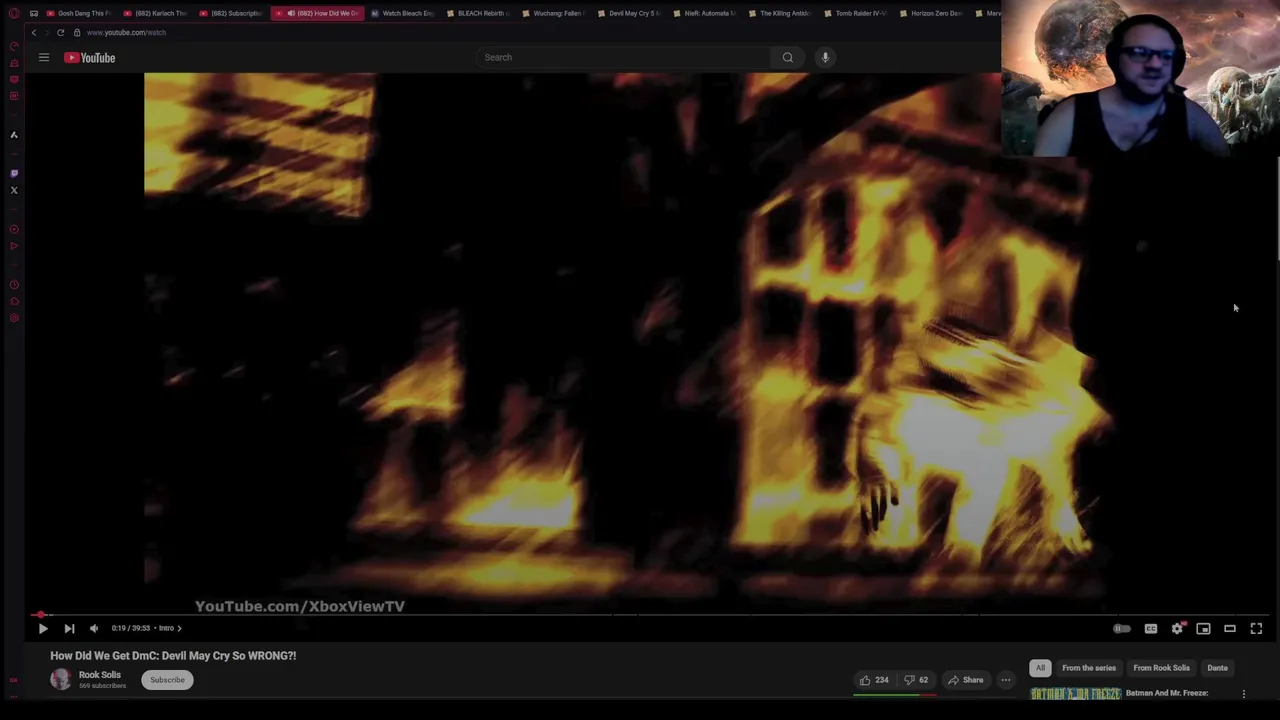The width and height of the screenshot is (1280, 720).
Task: Toggle the autoplay switch in player
Action: [x=1122, y=629]
